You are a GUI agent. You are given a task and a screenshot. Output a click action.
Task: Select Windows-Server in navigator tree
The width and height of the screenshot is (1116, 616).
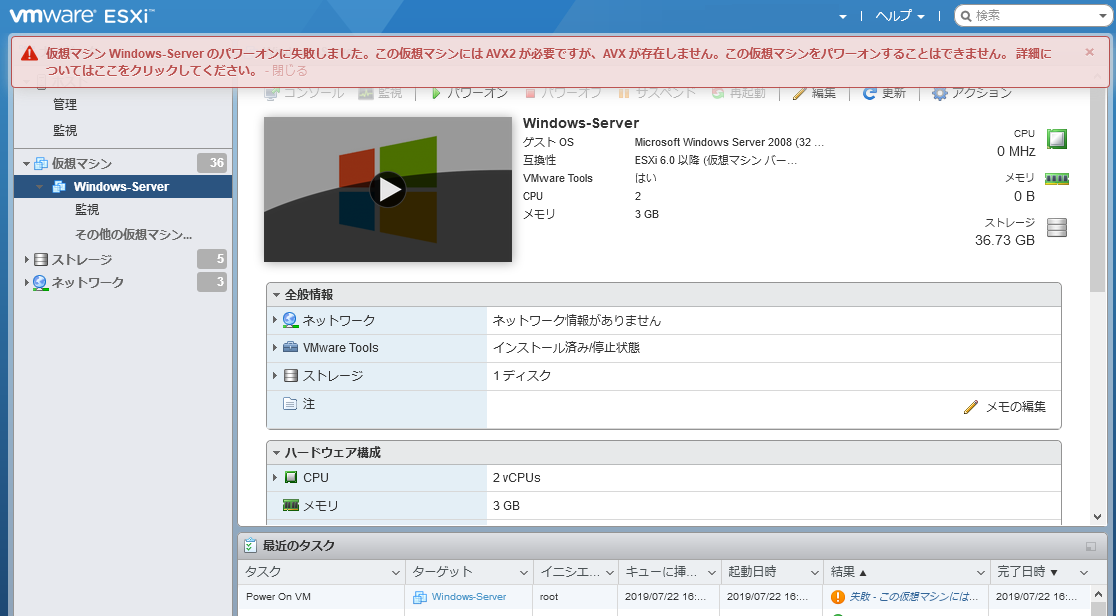tap(123, 187)
